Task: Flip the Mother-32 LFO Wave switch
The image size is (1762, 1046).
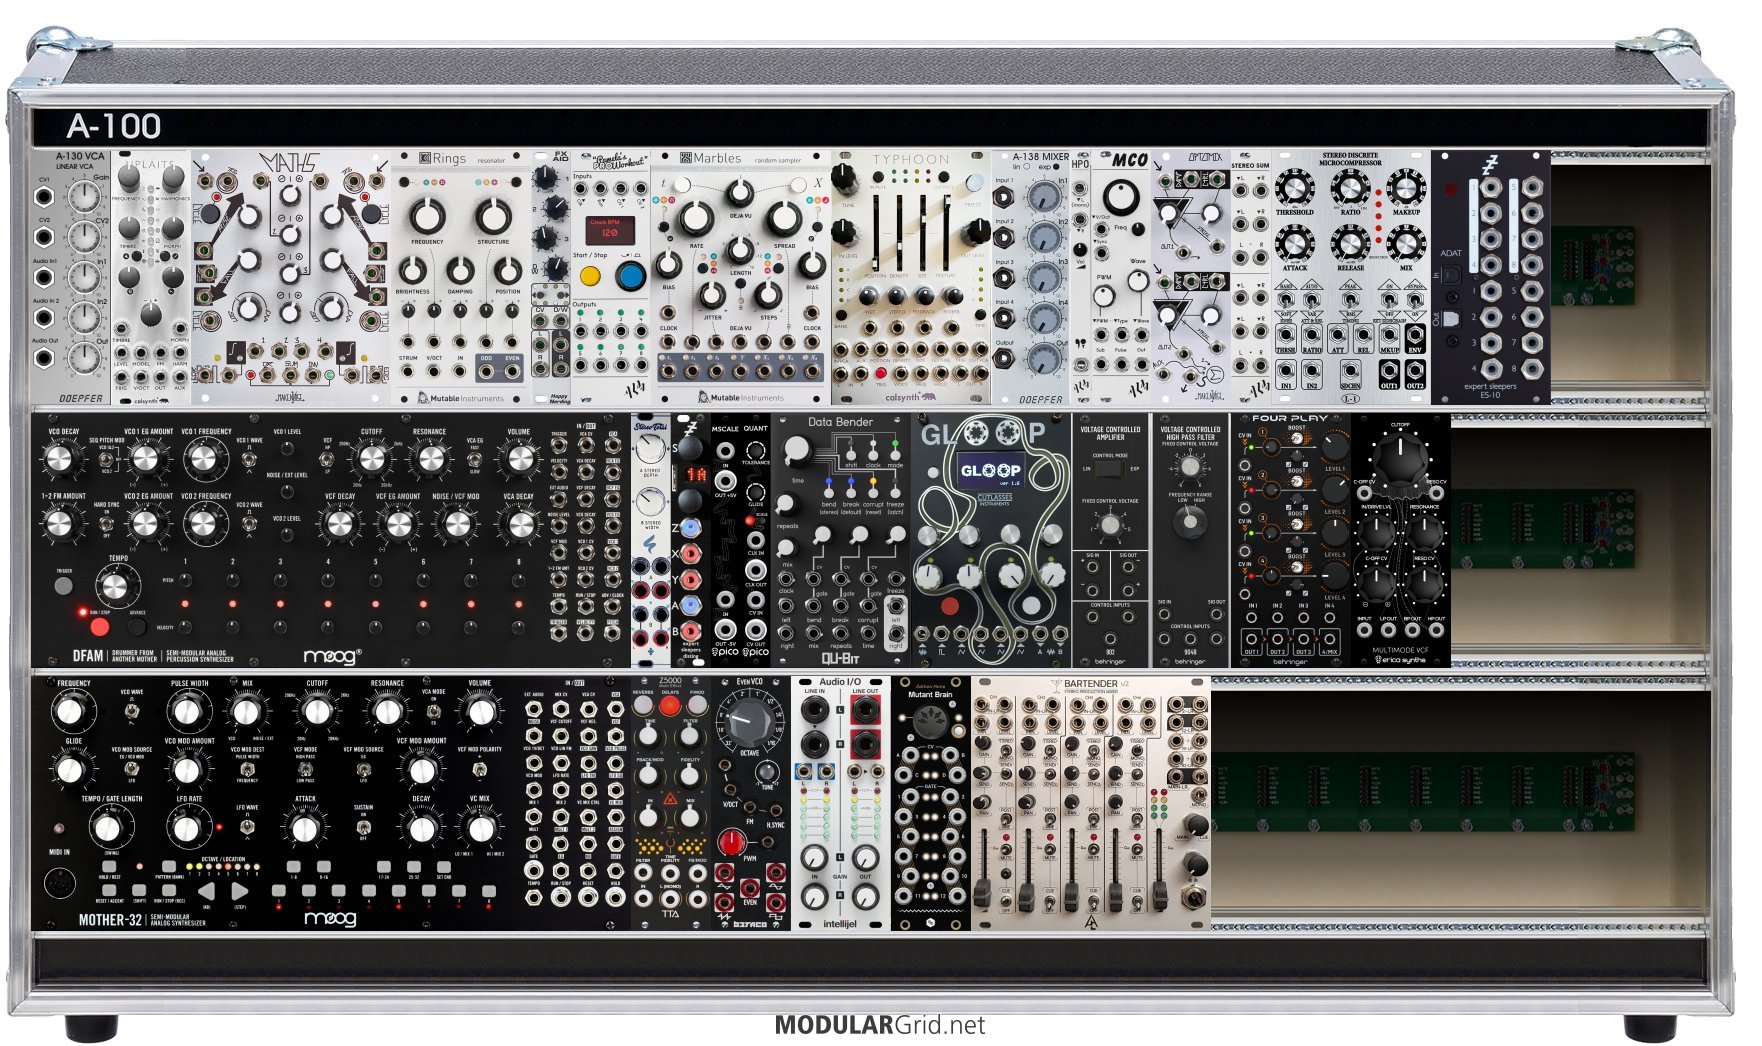Action: (x=247, y=827)
